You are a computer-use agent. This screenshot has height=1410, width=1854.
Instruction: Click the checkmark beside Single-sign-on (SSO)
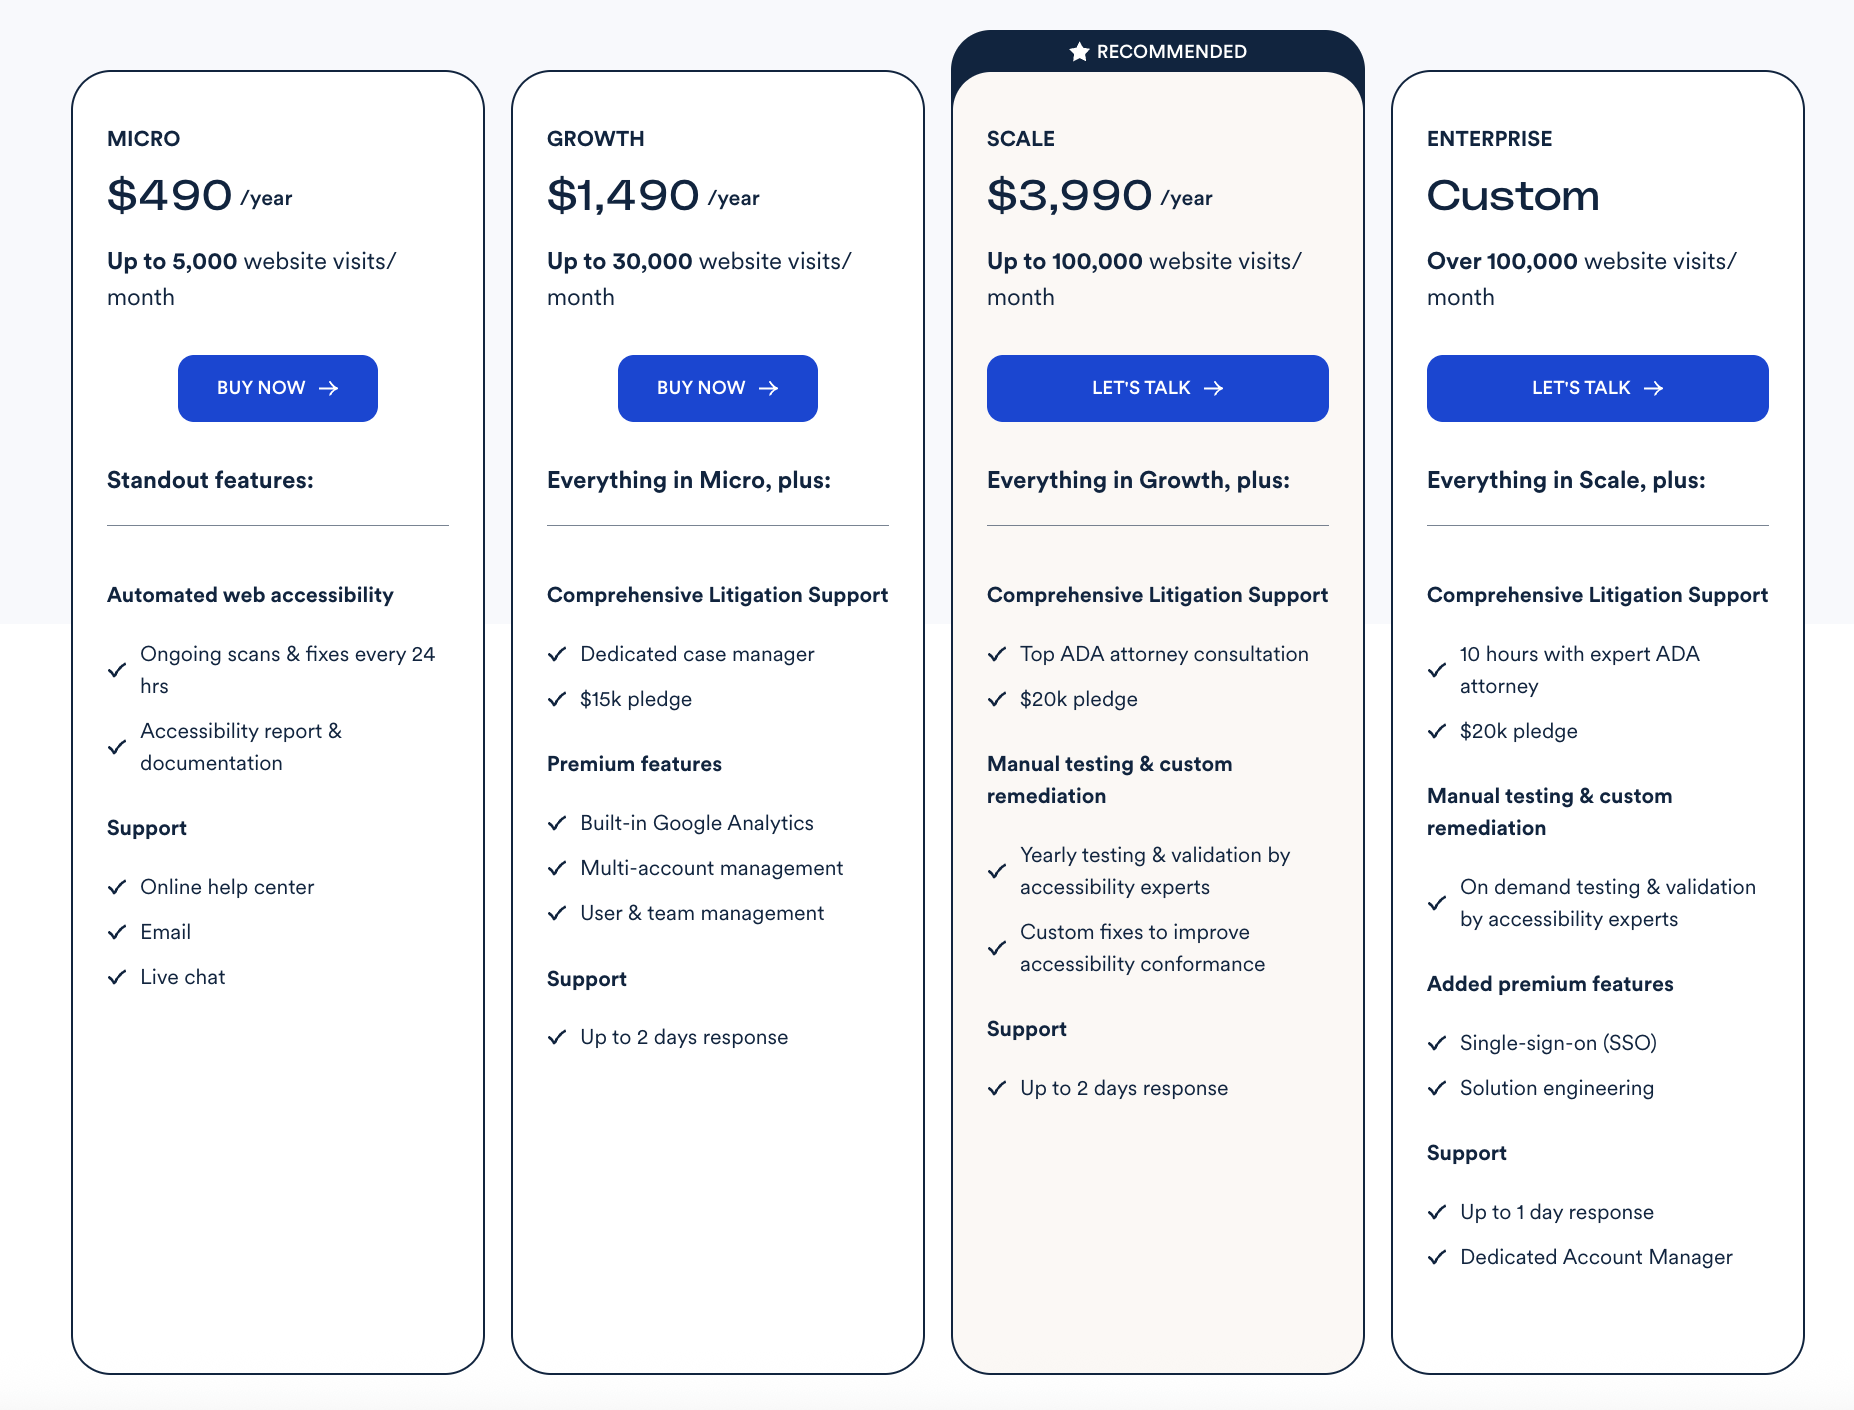[x=1437, y=1043]
